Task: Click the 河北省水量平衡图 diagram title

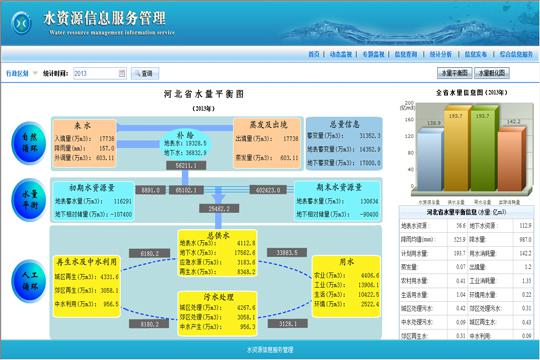Action: 204,94
